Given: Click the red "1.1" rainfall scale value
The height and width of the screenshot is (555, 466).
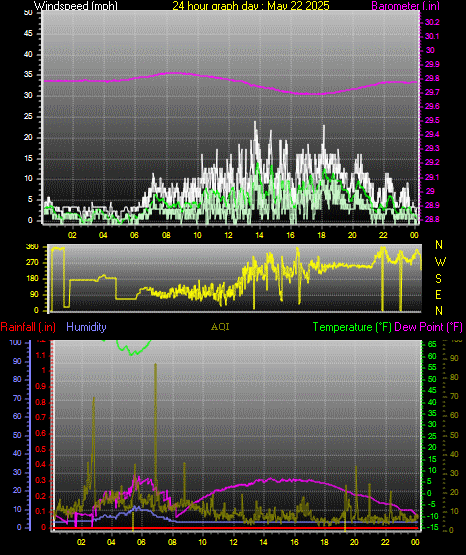Looking at the screenshot, I should tap(41, 355).
